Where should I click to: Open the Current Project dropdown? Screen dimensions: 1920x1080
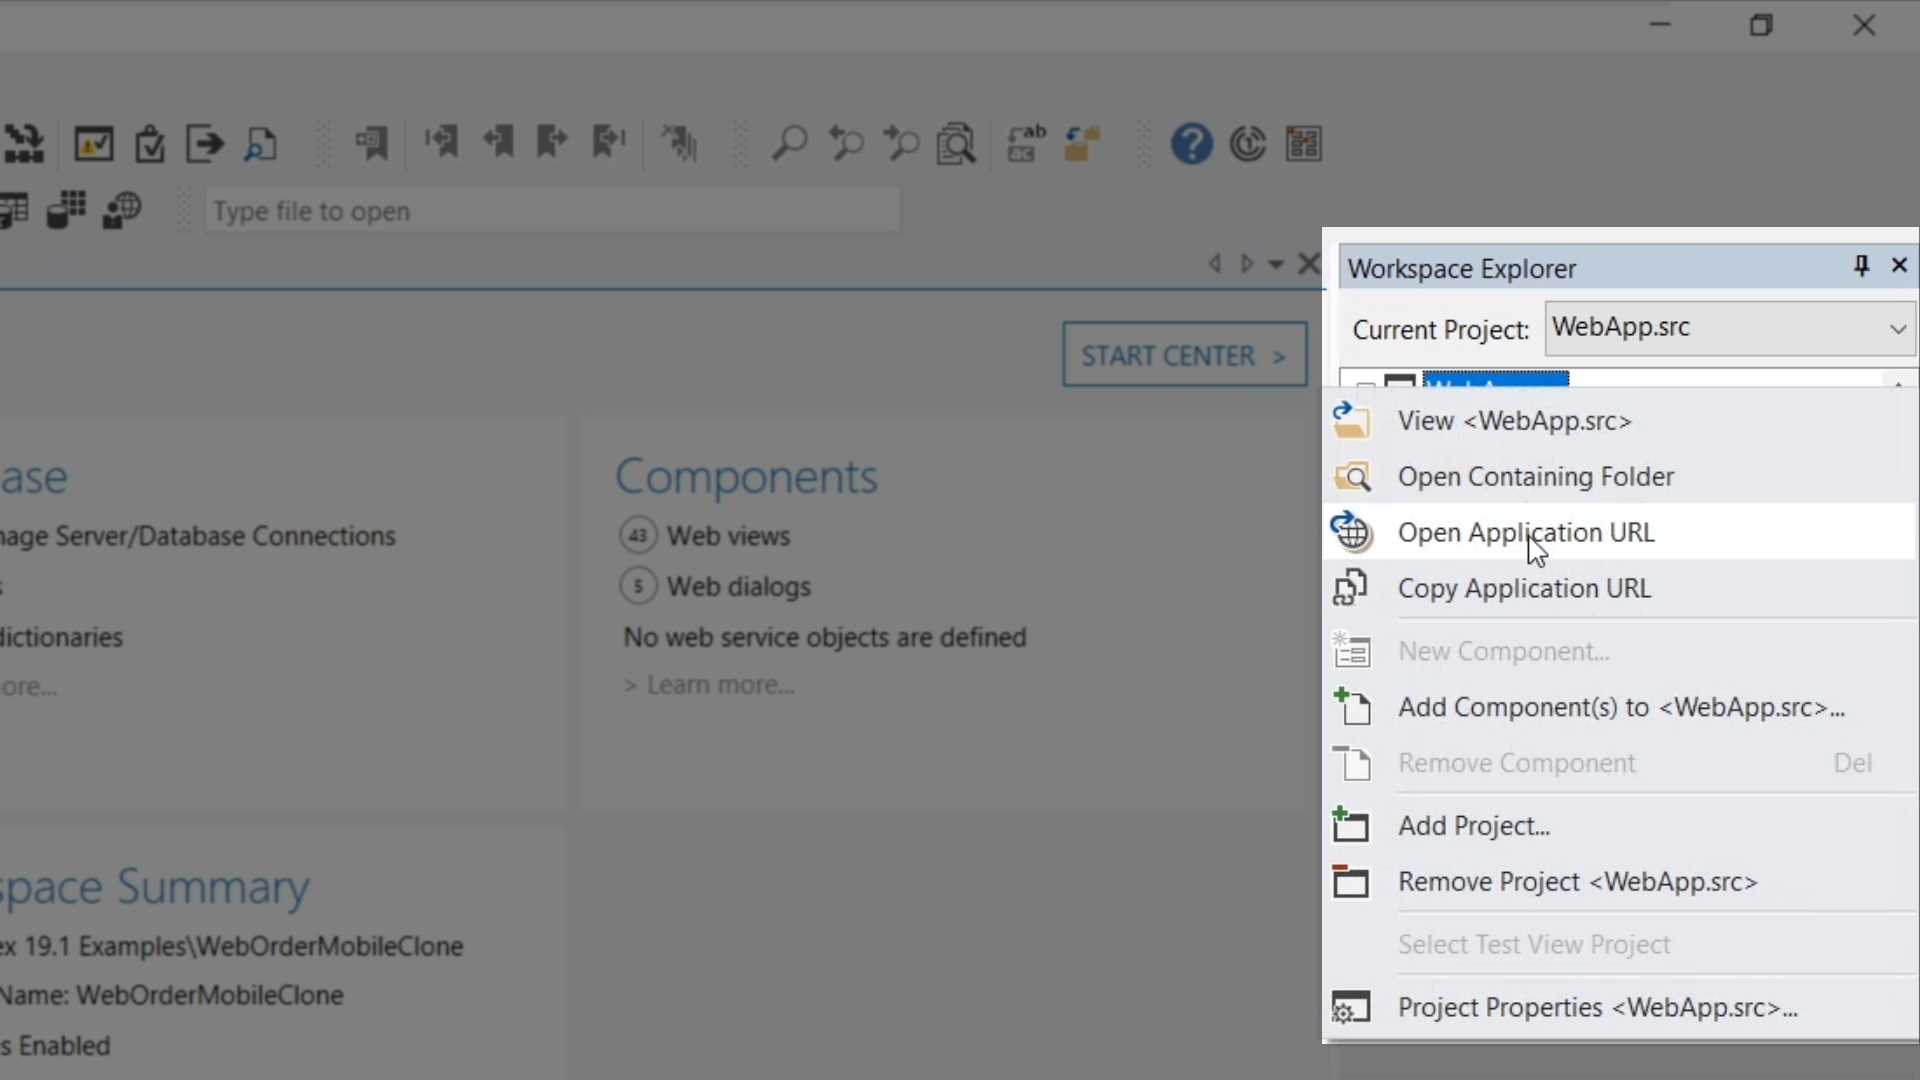pos(1897,329)
